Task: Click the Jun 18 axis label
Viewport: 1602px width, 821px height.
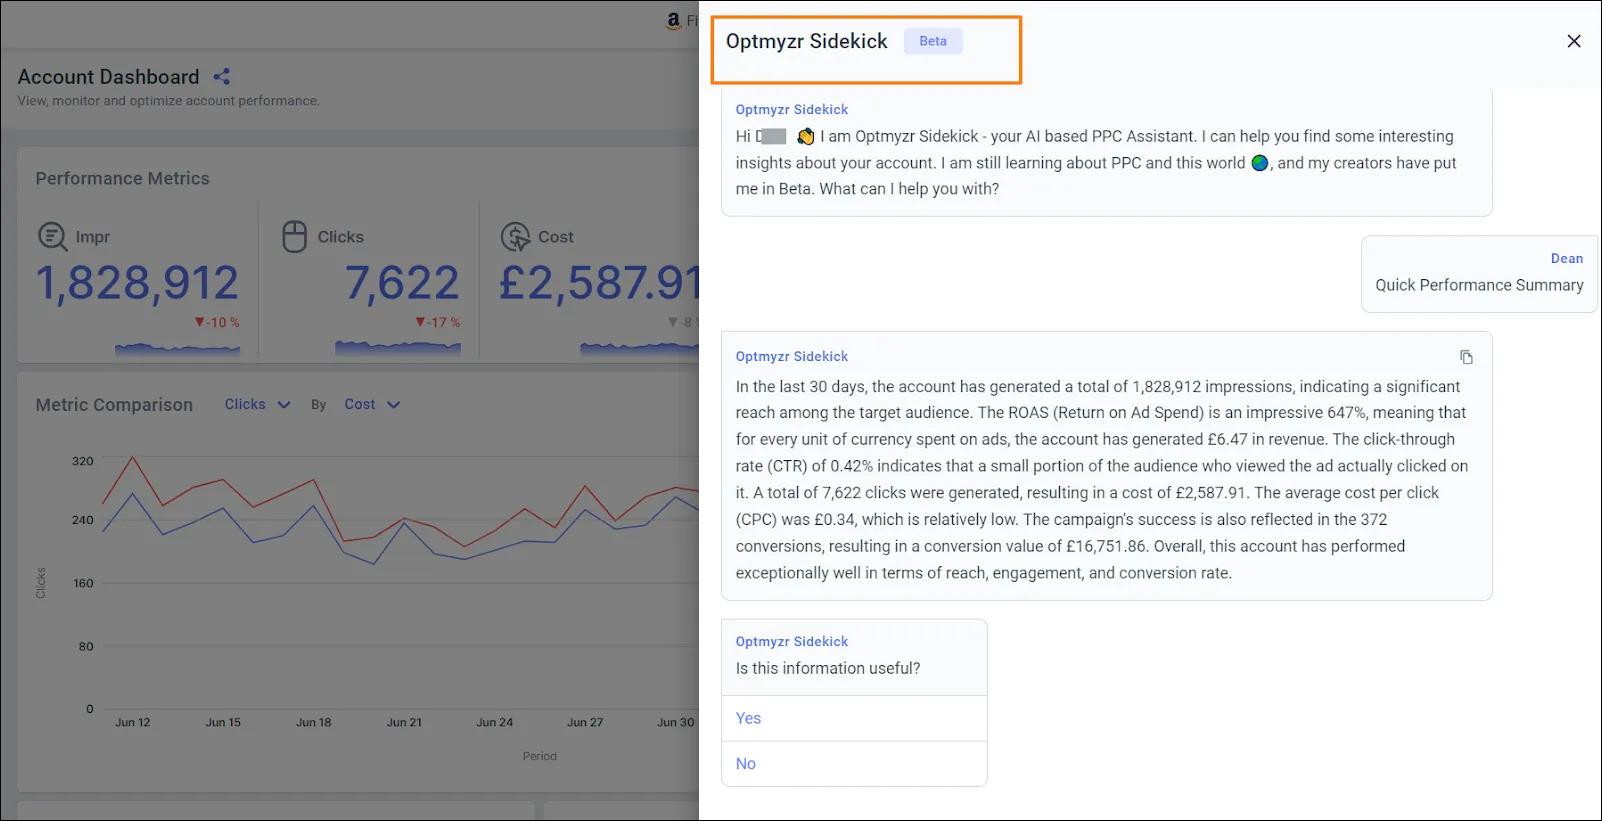Action: click(x=314, y=722)
